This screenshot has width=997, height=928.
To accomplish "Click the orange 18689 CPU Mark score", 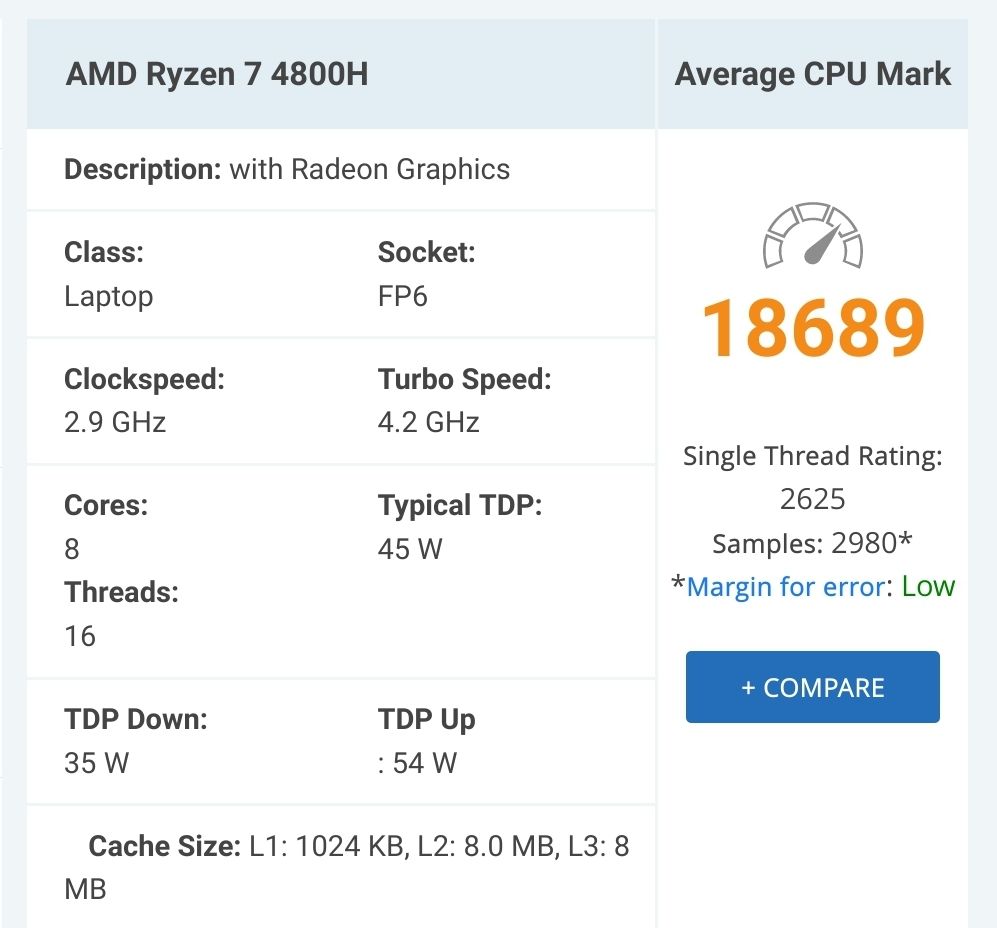I will tap(812, 329).
